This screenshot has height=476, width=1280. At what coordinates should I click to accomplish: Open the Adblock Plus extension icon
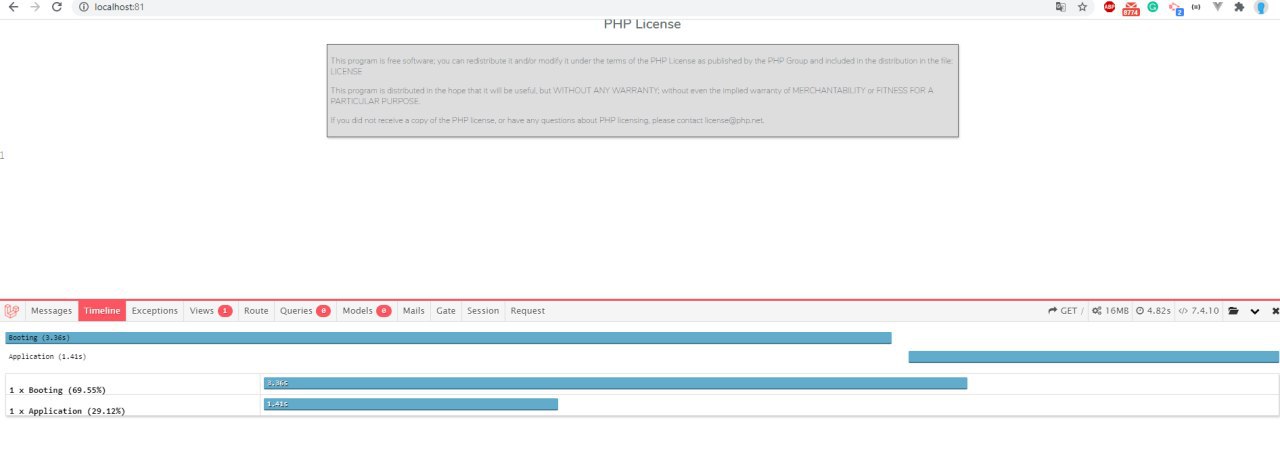click(1110, 7)
